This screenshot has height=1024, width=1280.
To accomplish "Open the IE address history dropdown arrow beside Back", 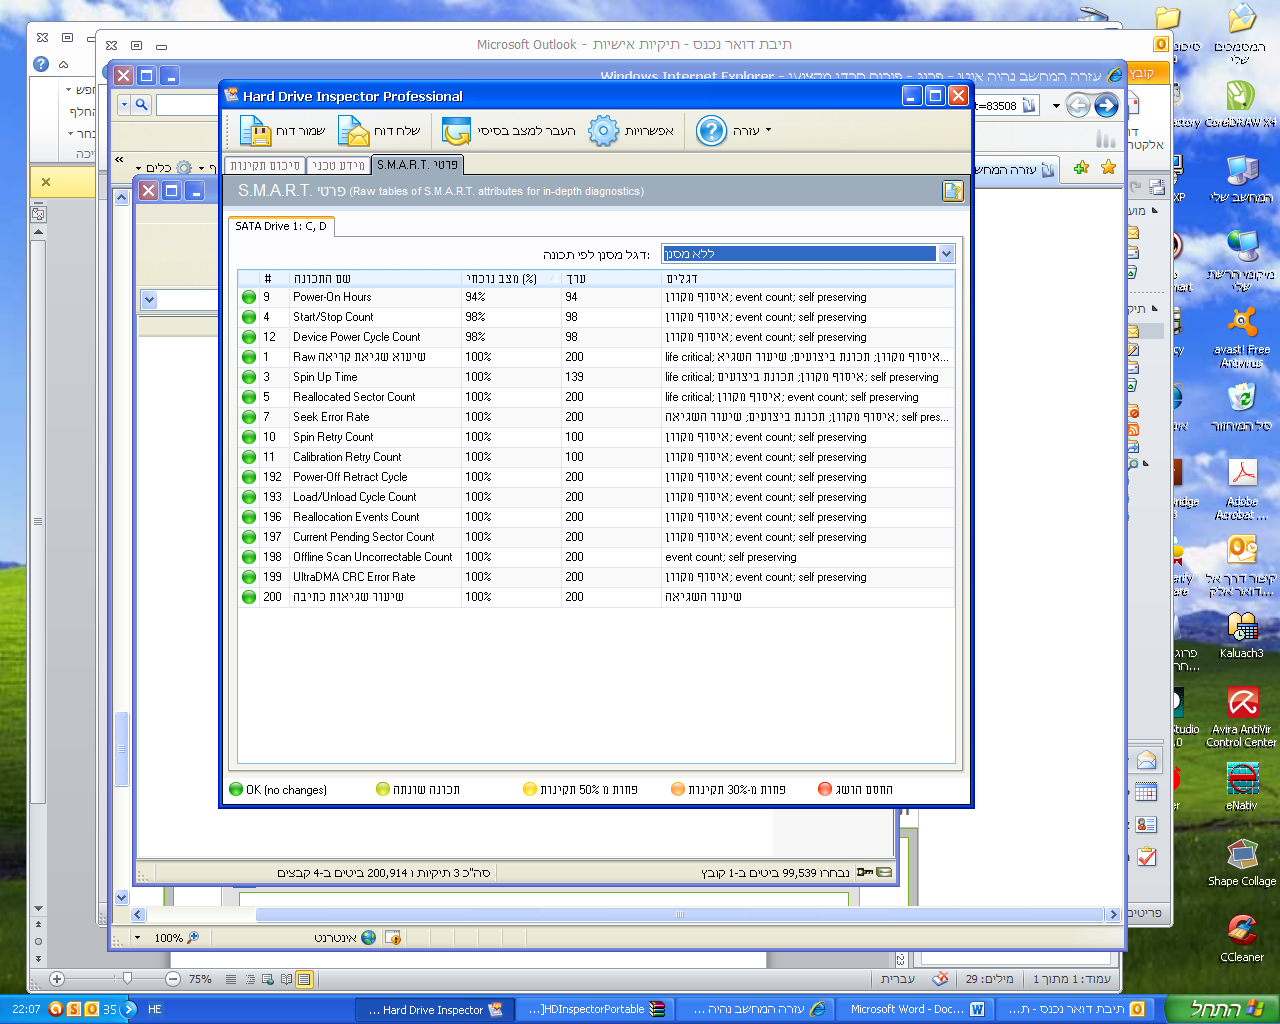I will 1056,105.
